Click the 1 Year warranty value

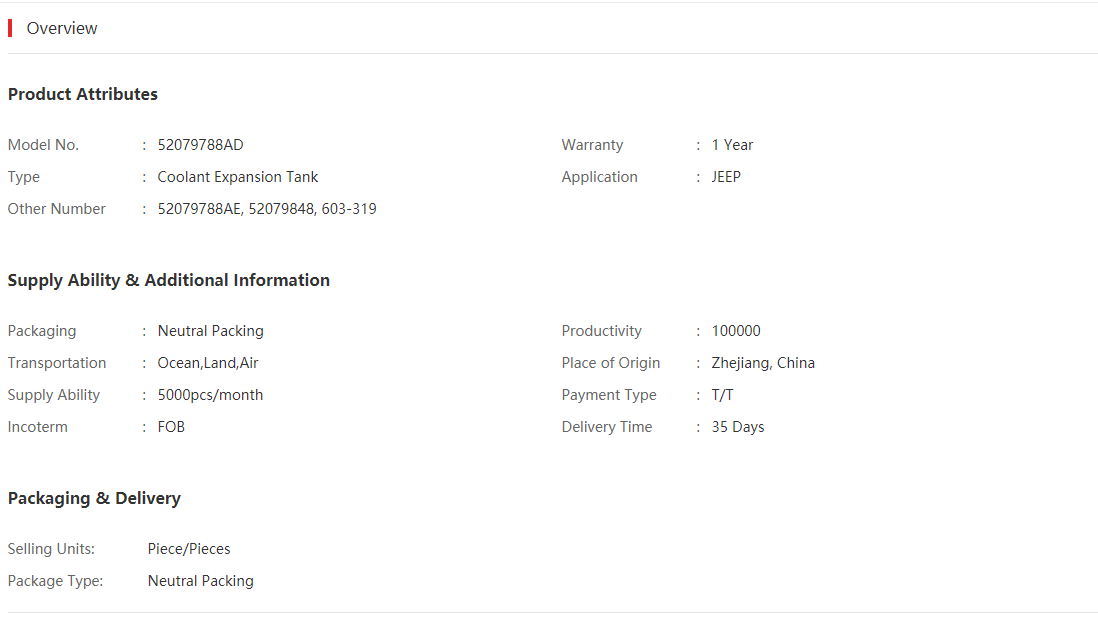(x=732, y=145)
